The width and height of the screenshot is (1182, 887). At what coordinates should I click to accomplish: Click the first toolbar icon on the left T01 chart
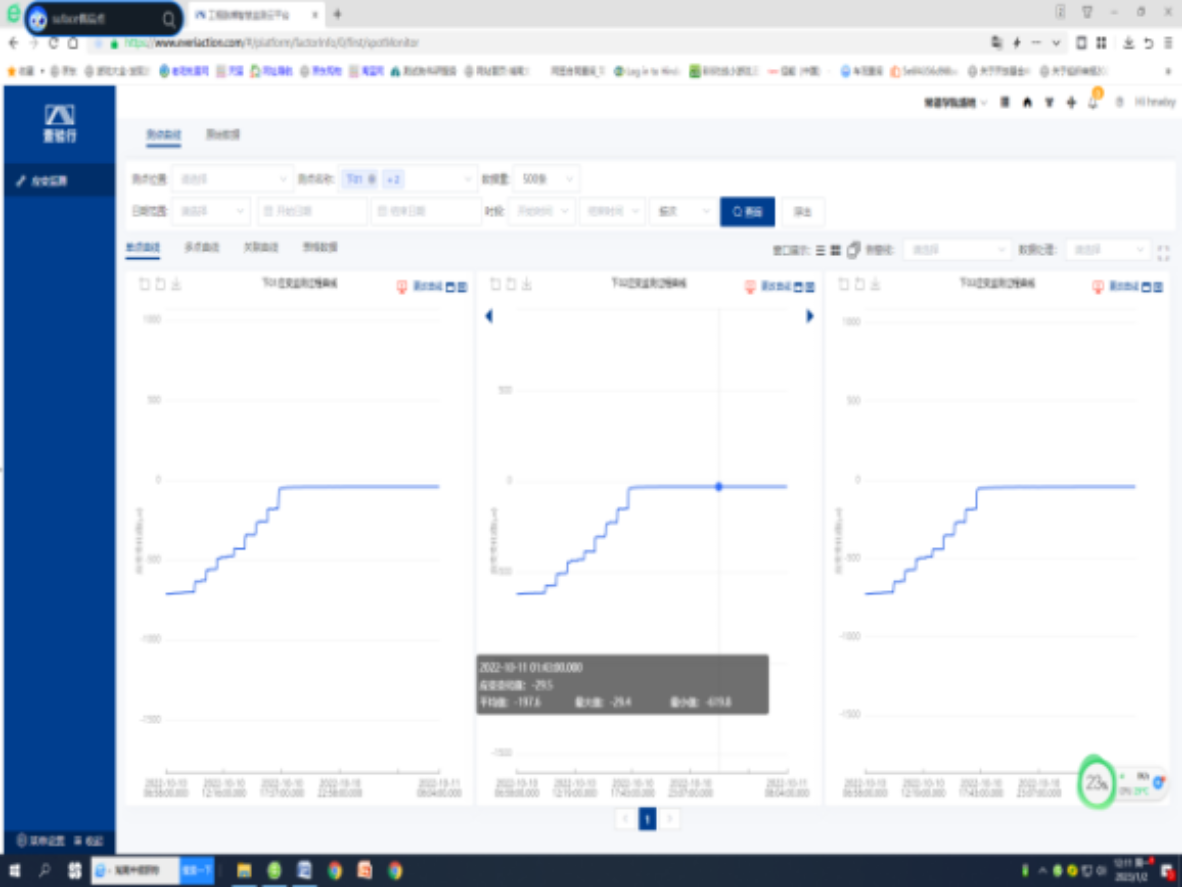pos(145,284)
